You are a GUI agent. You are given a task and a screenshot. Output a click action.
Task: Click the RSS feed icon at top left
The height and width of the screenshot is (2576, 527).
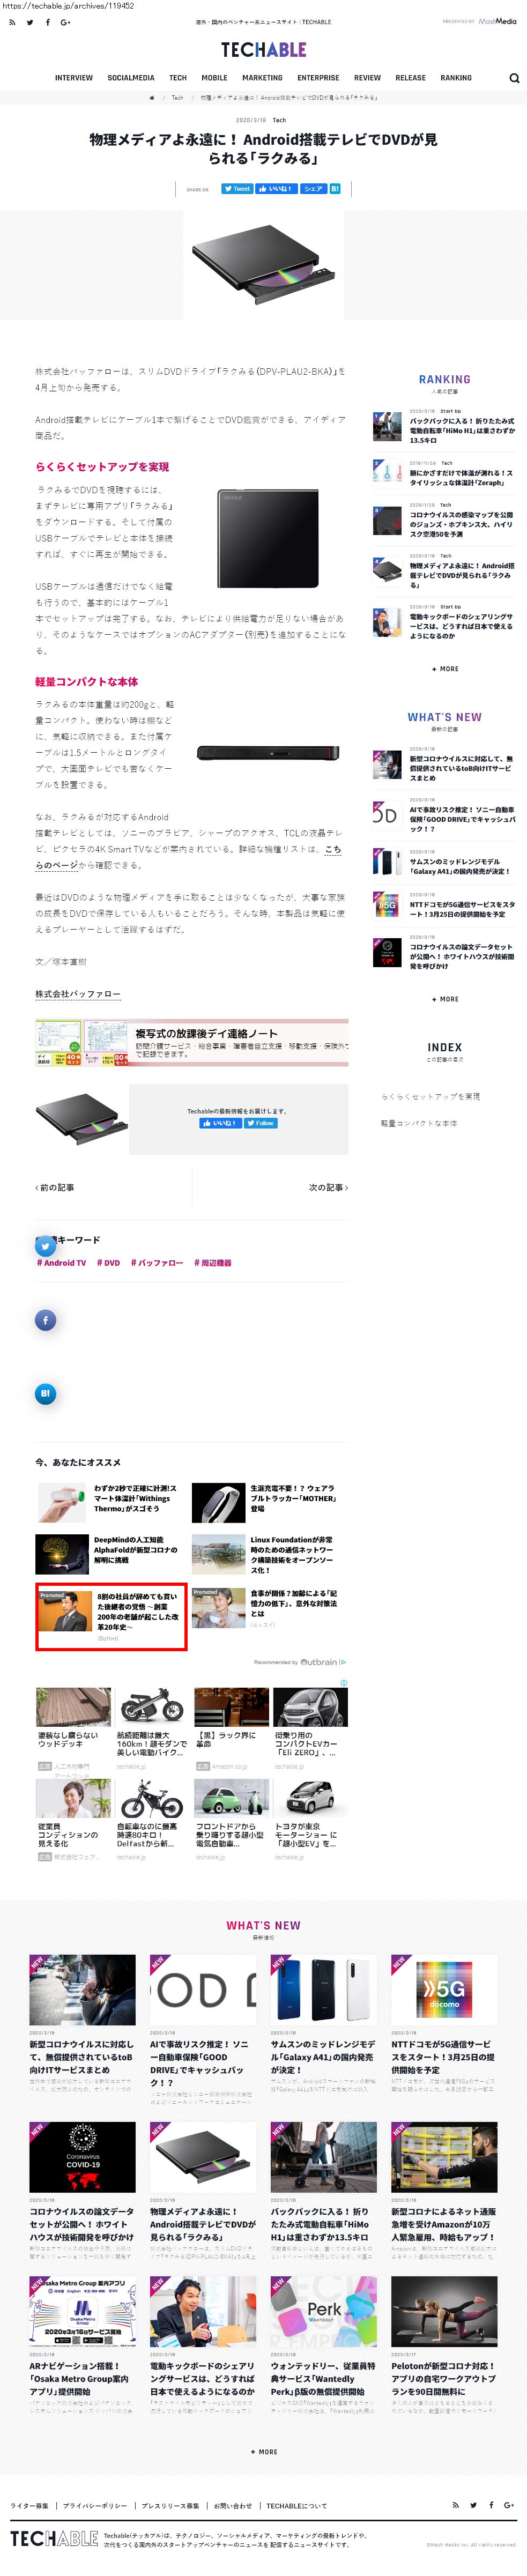[12, 22]
